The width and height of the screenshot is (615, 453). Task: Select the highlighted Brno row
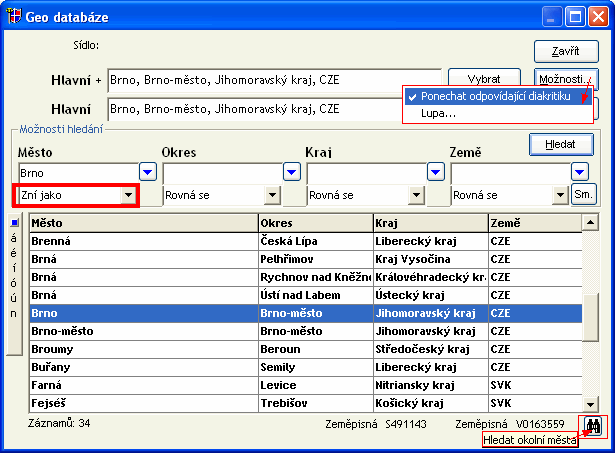pyautogui.click(x=306, y=313)
